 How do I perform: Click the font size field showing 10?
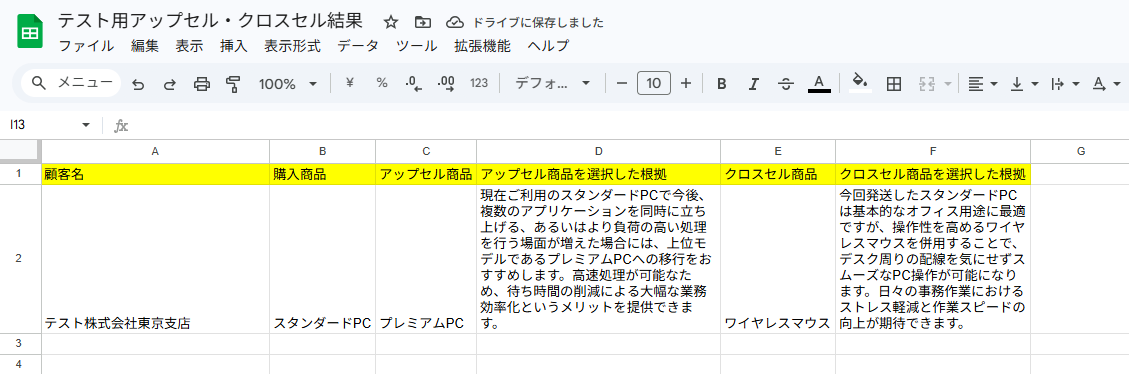click(654, 84)
